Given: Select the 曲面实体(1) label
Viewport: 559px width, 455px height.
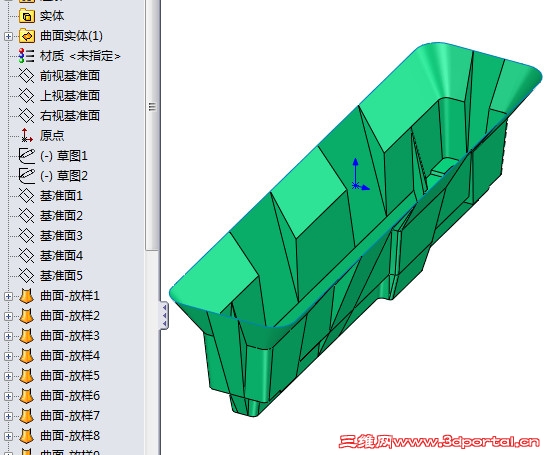Looking at the screenshot, I should coord(71,36).
